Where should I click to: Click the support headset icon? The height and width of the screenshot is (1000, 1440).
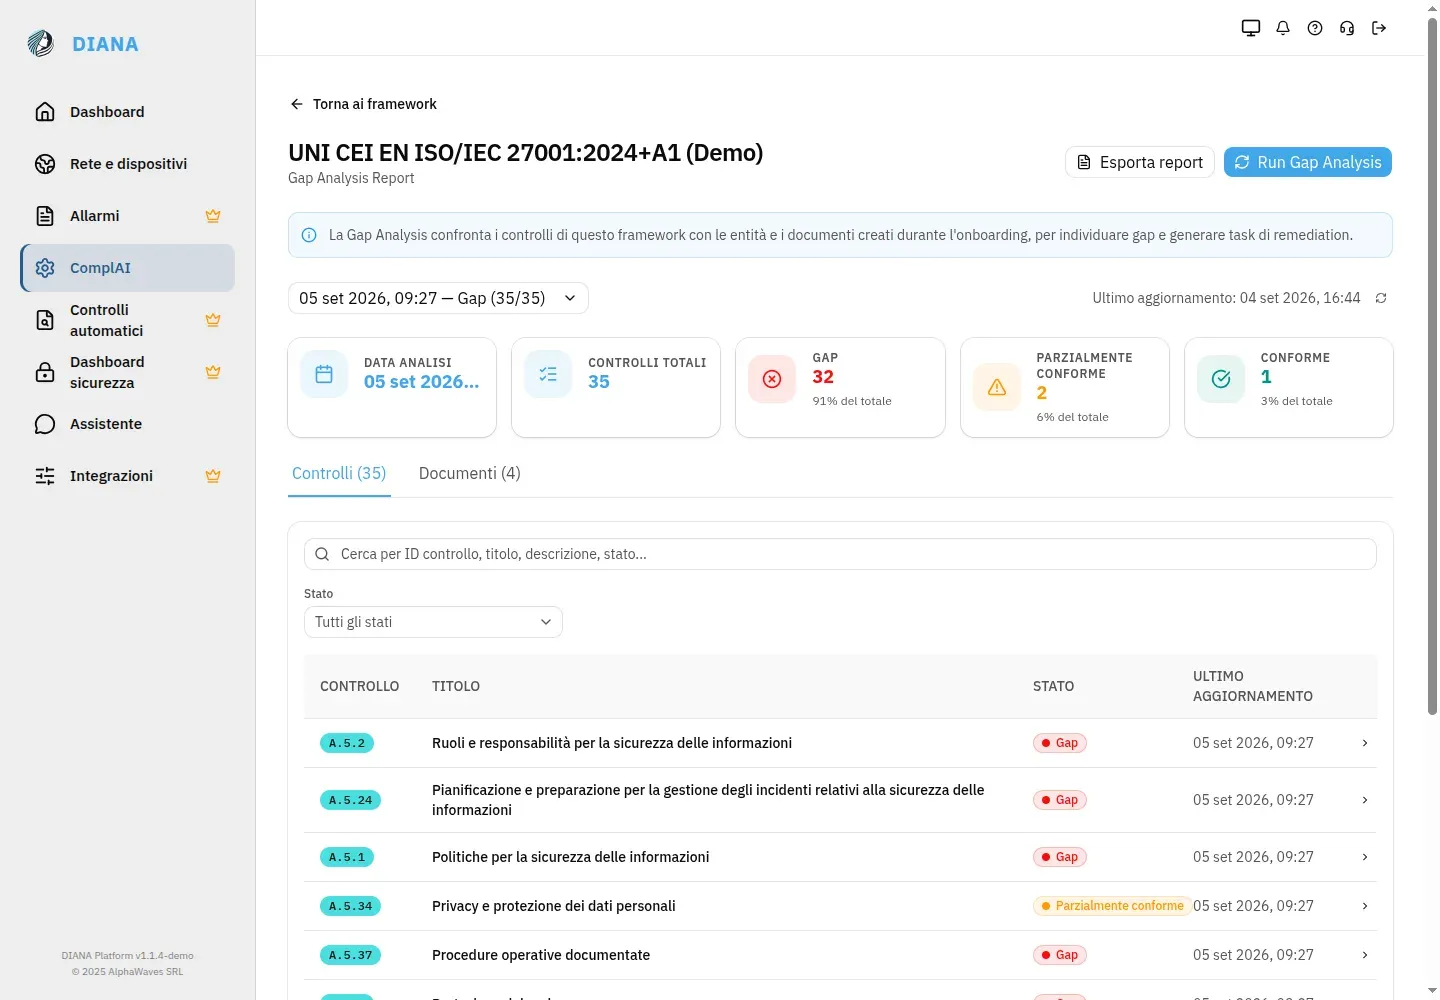tap(1347, 28)
